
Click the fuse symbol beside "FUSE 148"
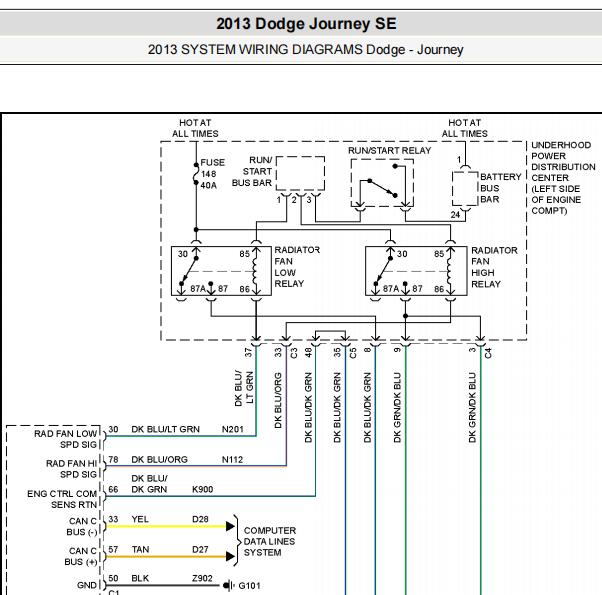(196, 174)
